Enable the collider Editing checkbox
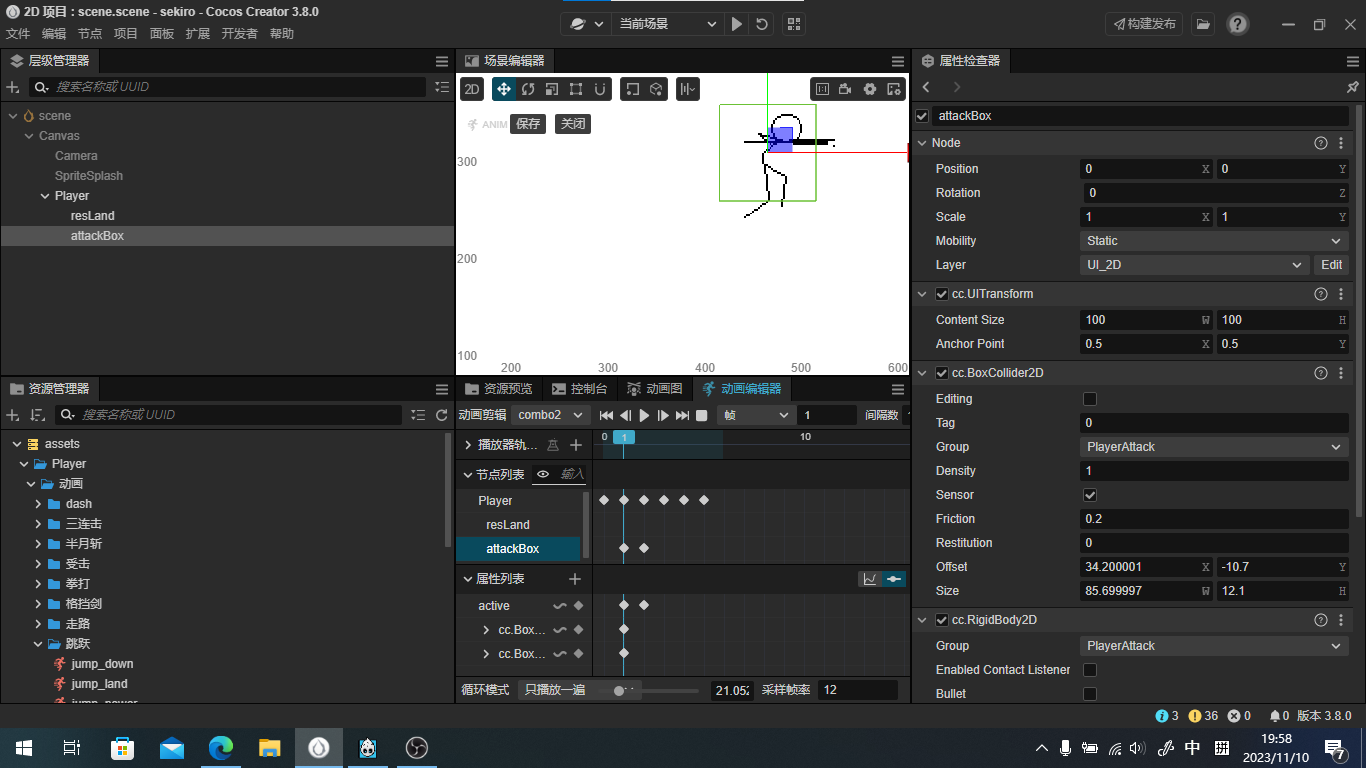Image resolution: width=1366 pixels, height=768 pixels. (1090, 399)
